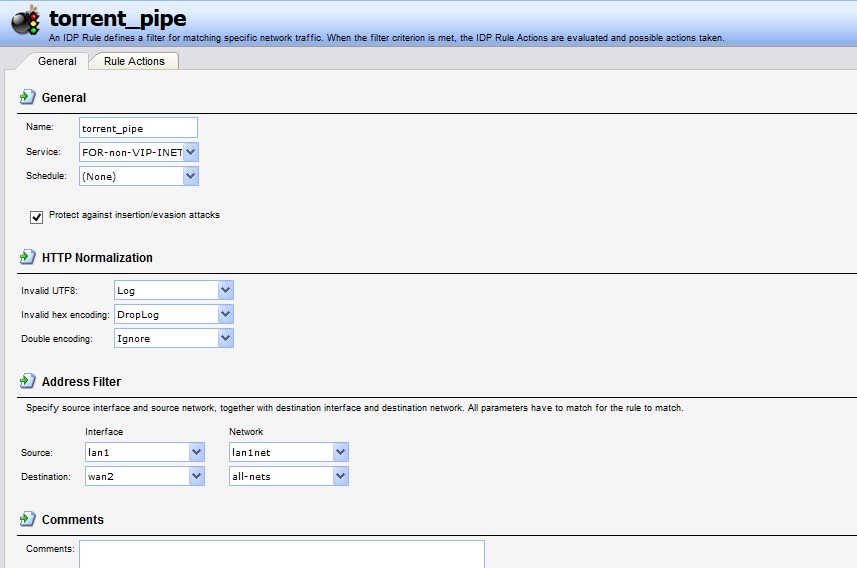Click the Name text field
The image size is (857, 568).
(138, 128)
